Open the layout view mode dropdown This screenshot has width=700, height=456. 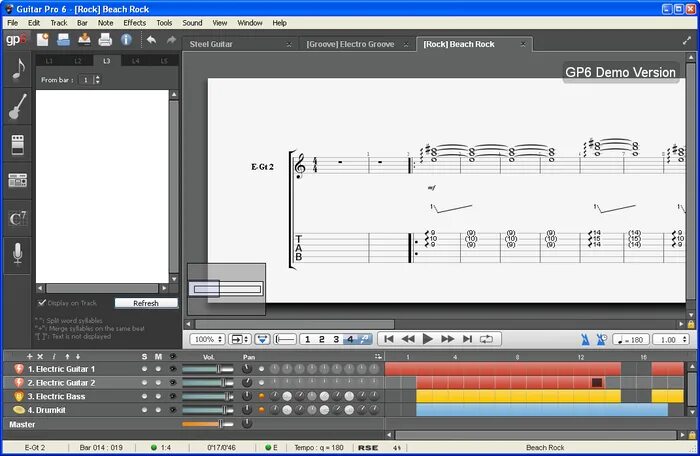click(x=240, y=339)
